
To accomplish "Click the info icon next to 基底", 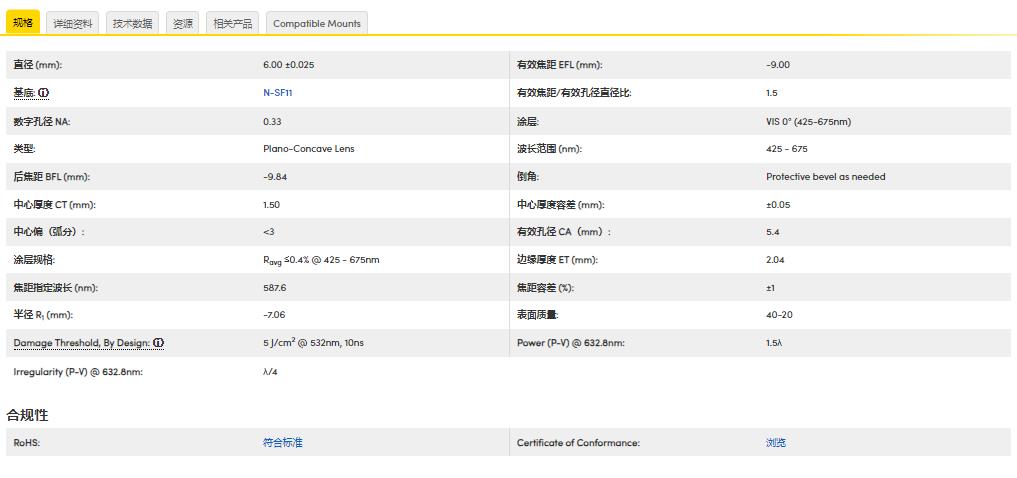I will click(43, 93).
